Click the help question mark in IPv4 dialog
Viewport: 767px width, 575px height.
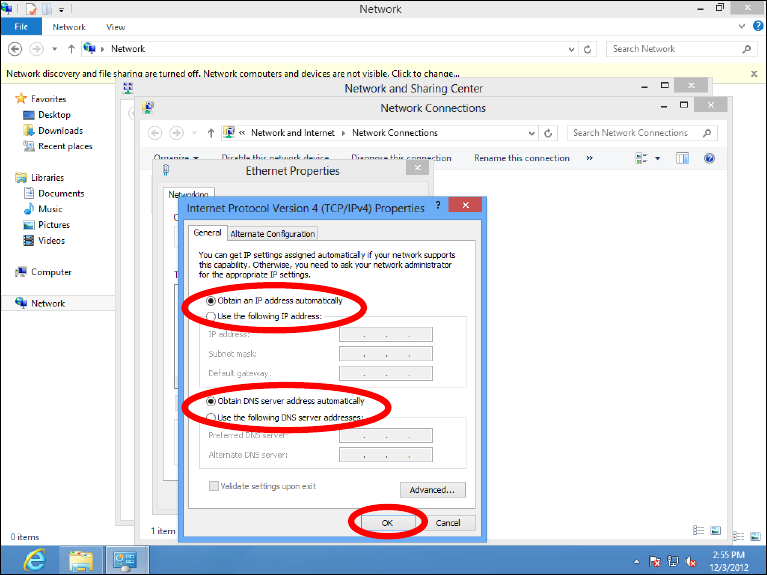coord(438,205)
